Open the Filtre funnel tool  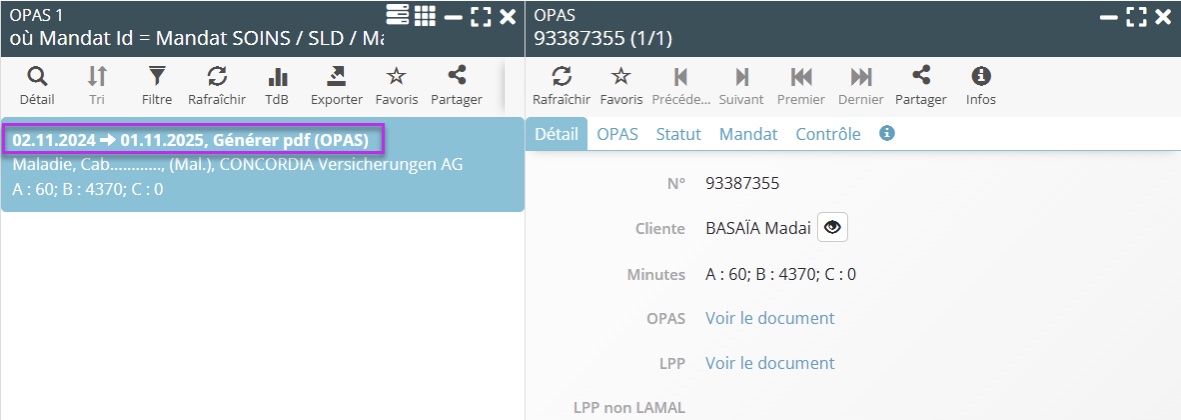click(157, 85)
